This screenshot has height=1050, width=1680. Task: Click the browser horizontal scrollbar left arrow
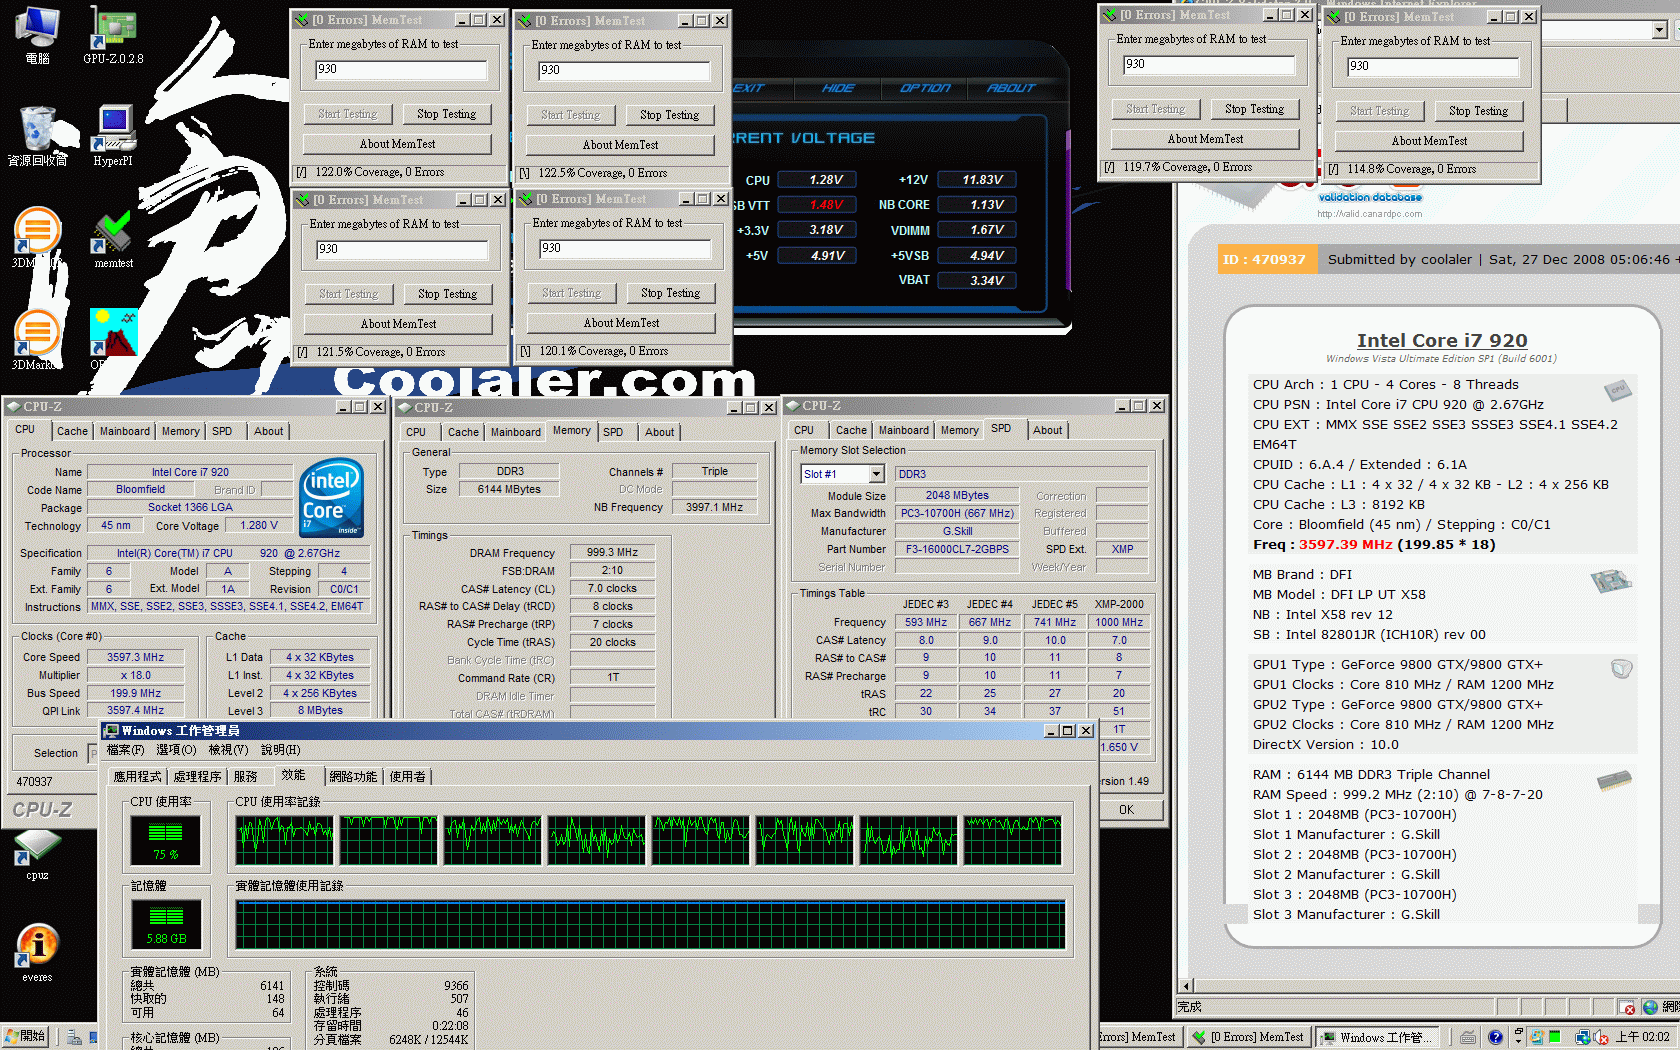[x=1186, y=986]
